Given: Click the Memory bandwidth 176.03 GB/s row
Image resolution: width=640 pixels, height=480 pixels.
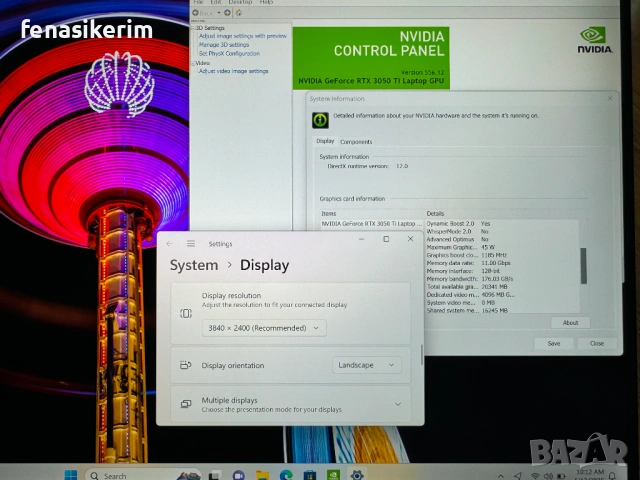Looking at the screenshot, I should point(502,279).
